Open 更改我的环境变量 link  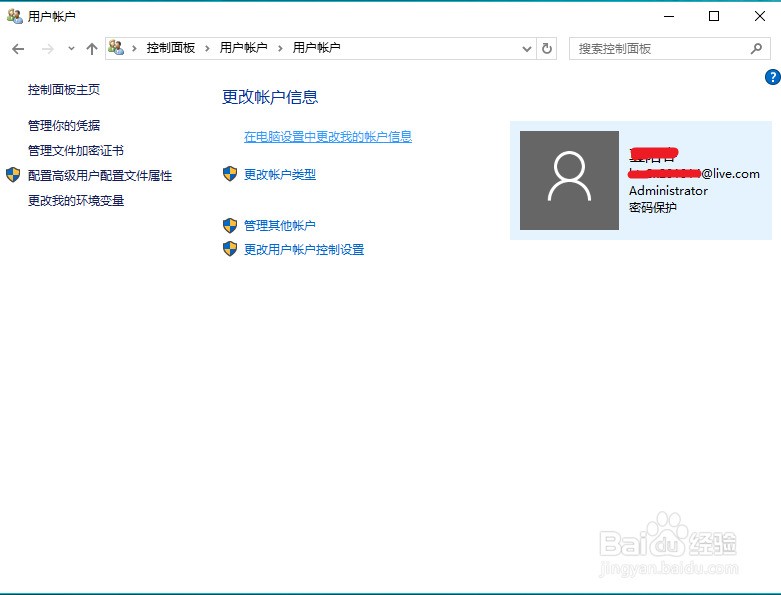(76, 201)
